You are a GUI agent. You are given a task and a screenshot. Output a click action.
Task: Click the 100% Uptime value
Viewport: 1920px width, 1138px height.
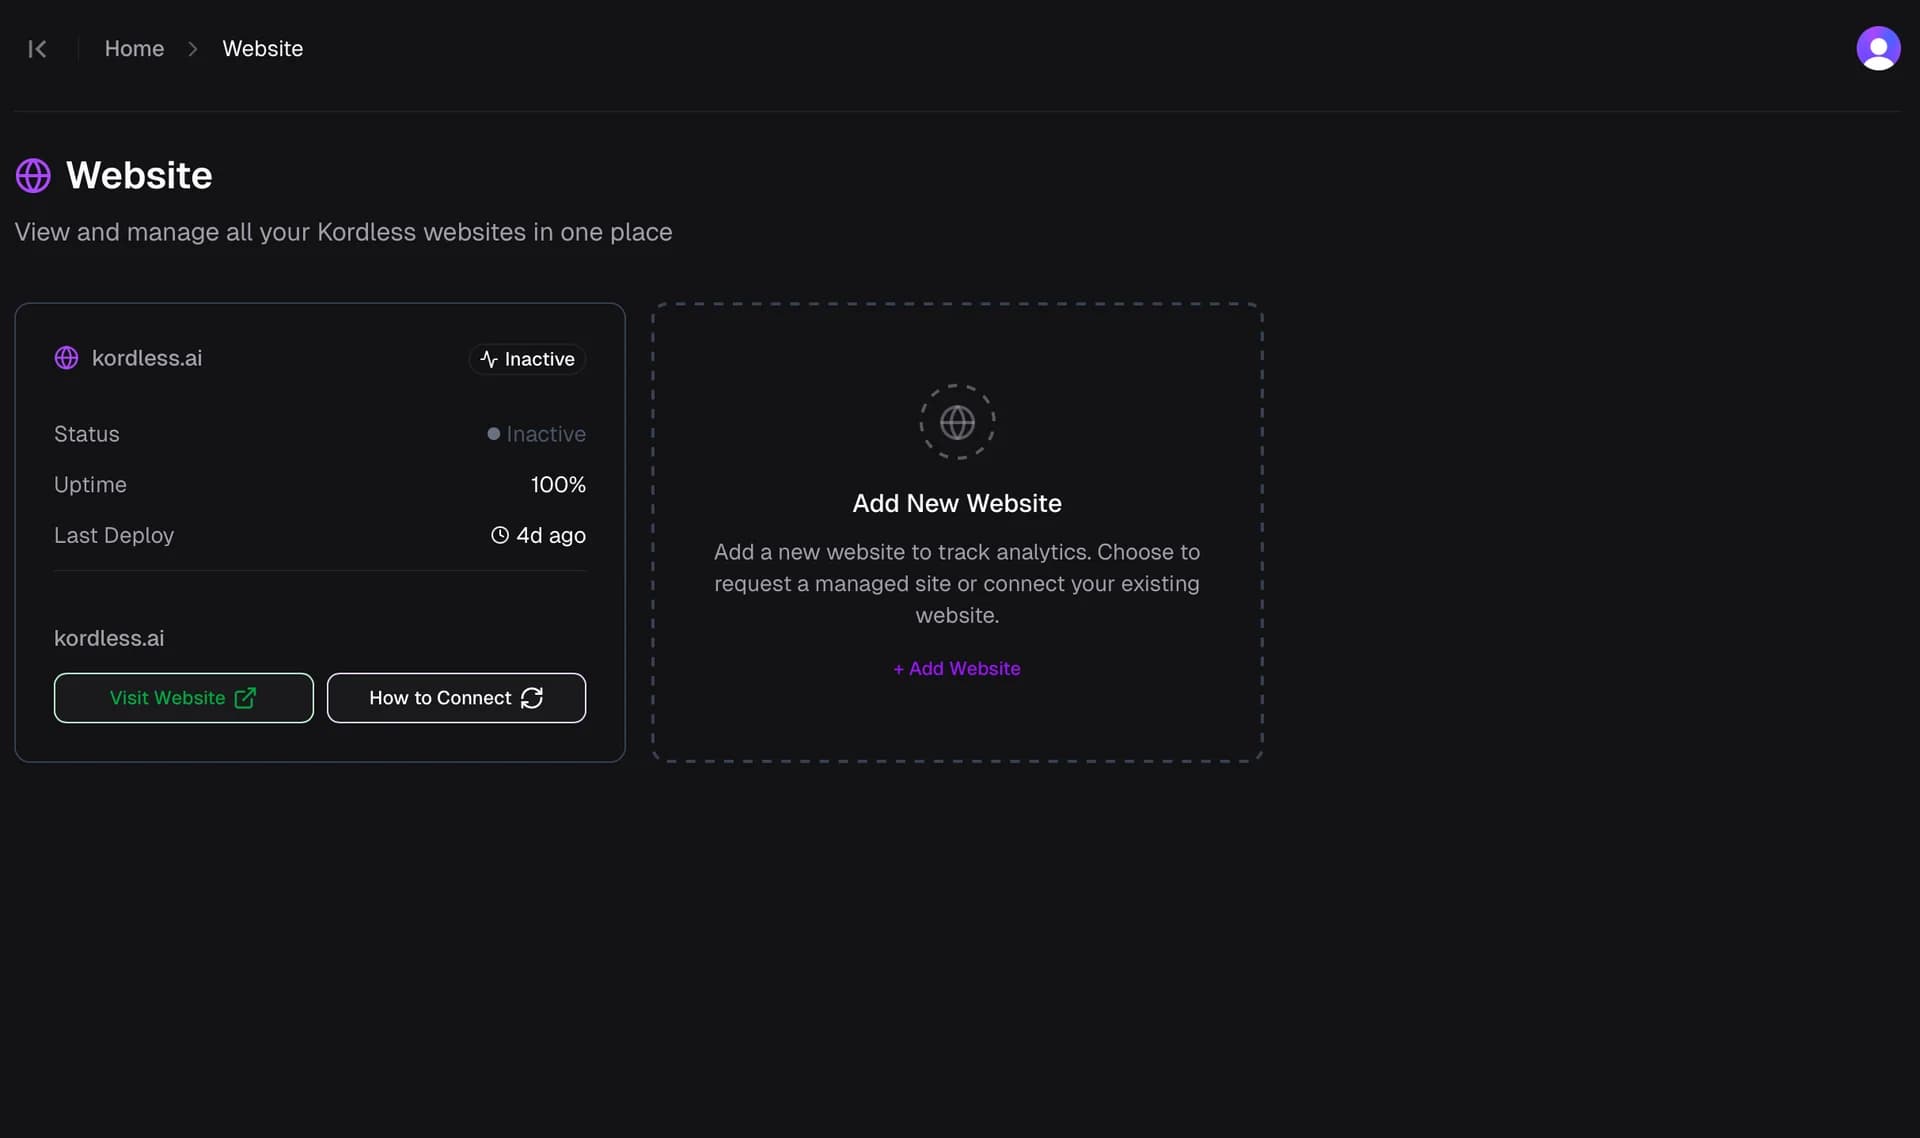(557, 484)
